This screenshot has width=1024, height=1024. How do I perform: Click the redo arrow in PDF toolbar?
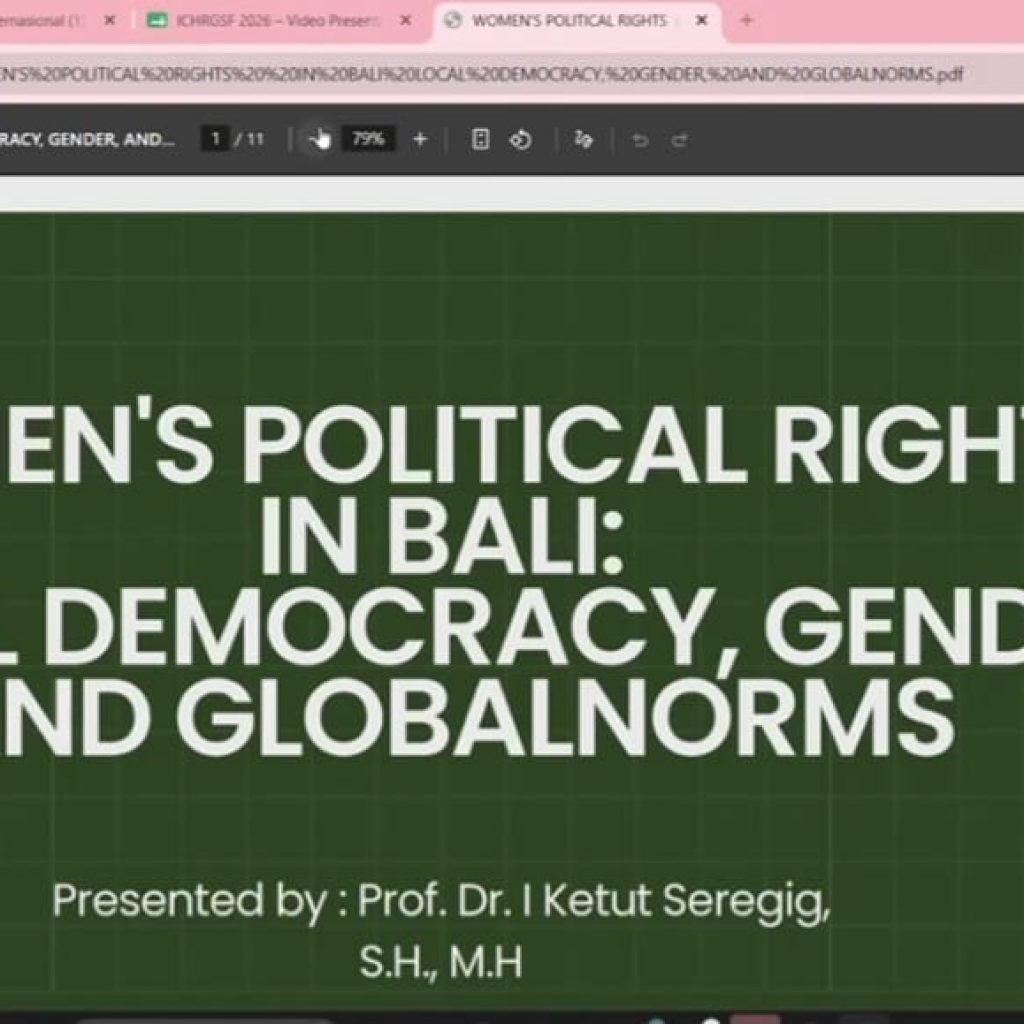680,140
